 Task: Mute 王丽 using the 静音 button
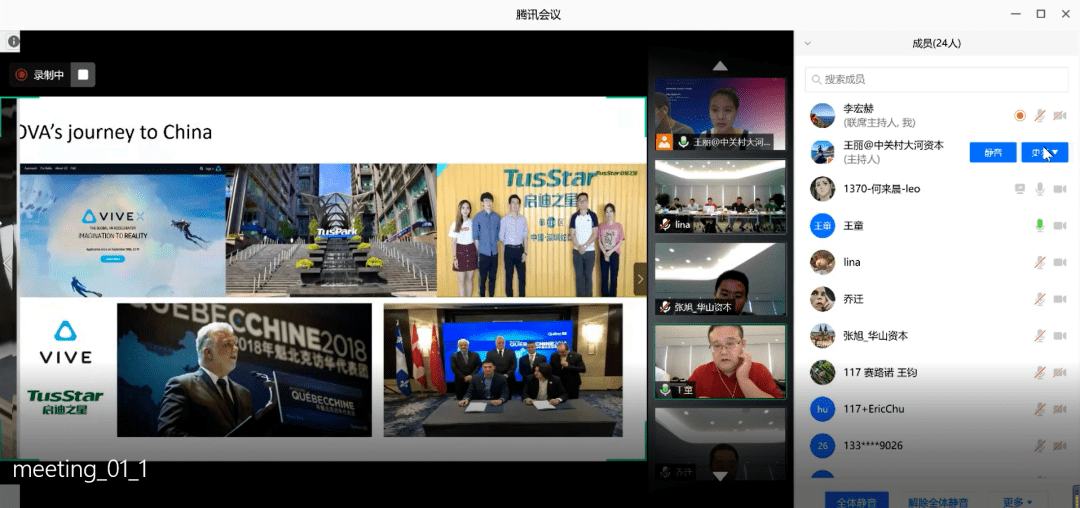tap(993, 152)
